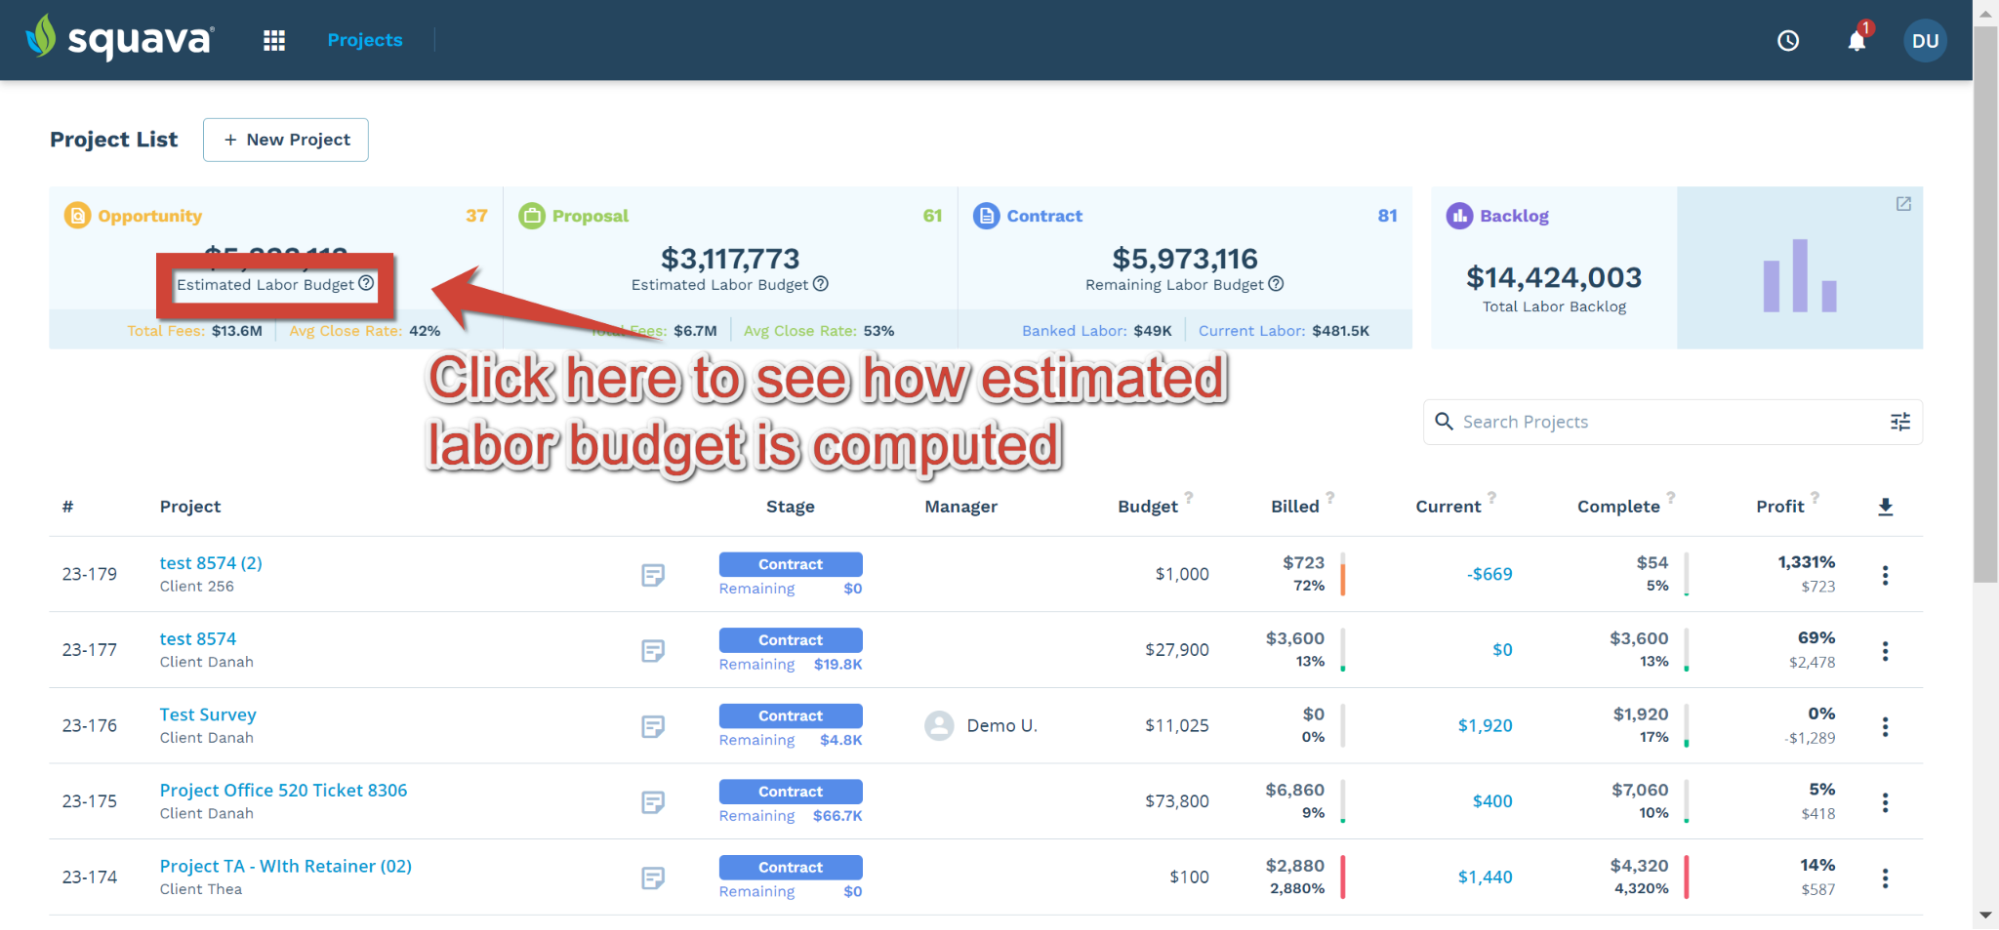Open Backlog in external view icon

(x=1903, y=204)
